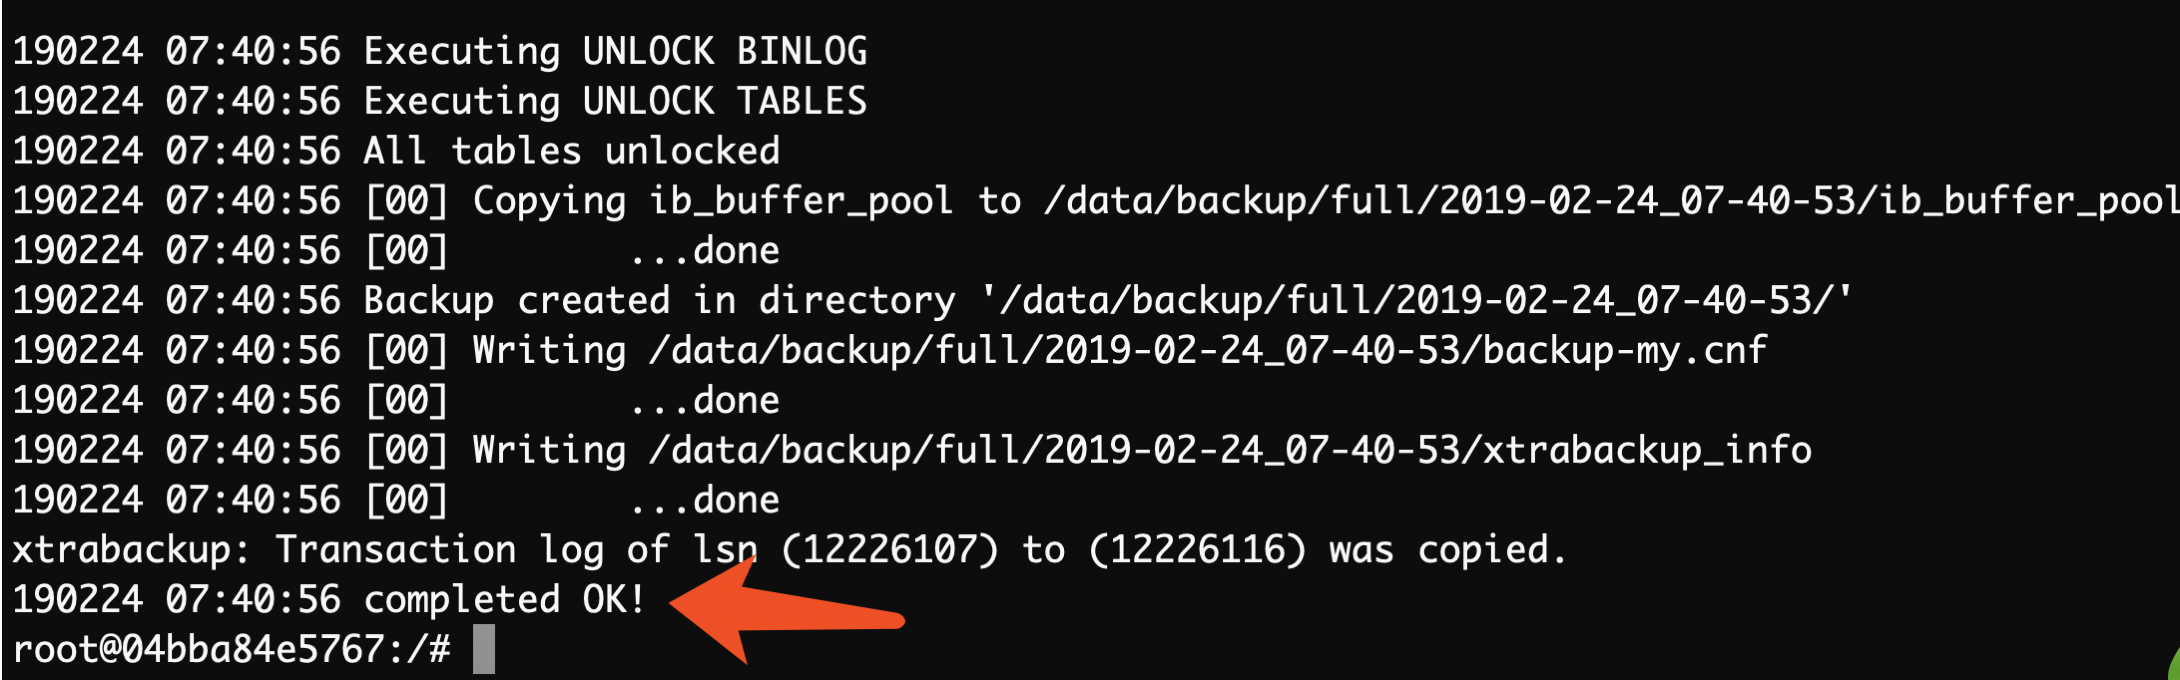Click the starting LSN (12226107)
This screenshot has height=680, width=2180.
click(x=889, y=550)
